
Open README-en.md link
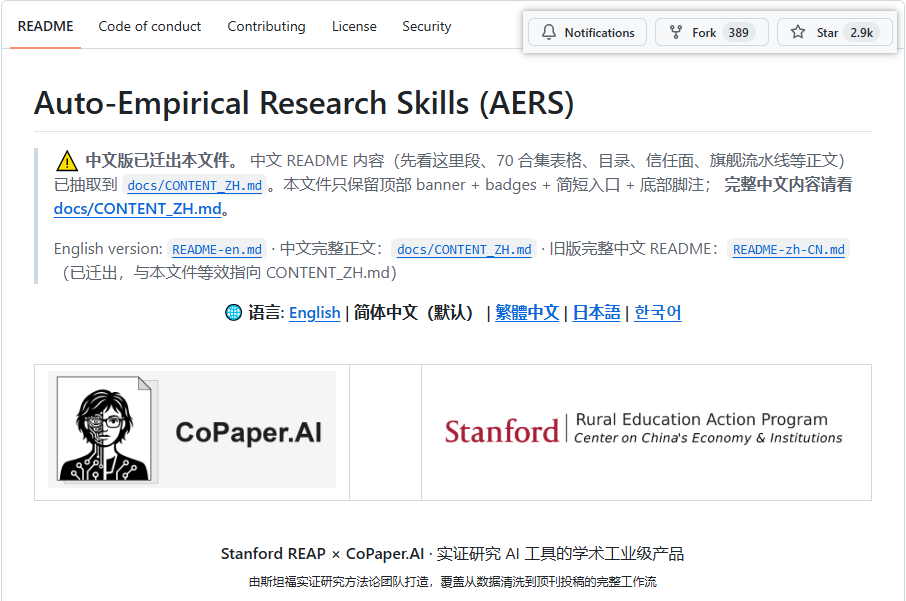coord(217,250)
